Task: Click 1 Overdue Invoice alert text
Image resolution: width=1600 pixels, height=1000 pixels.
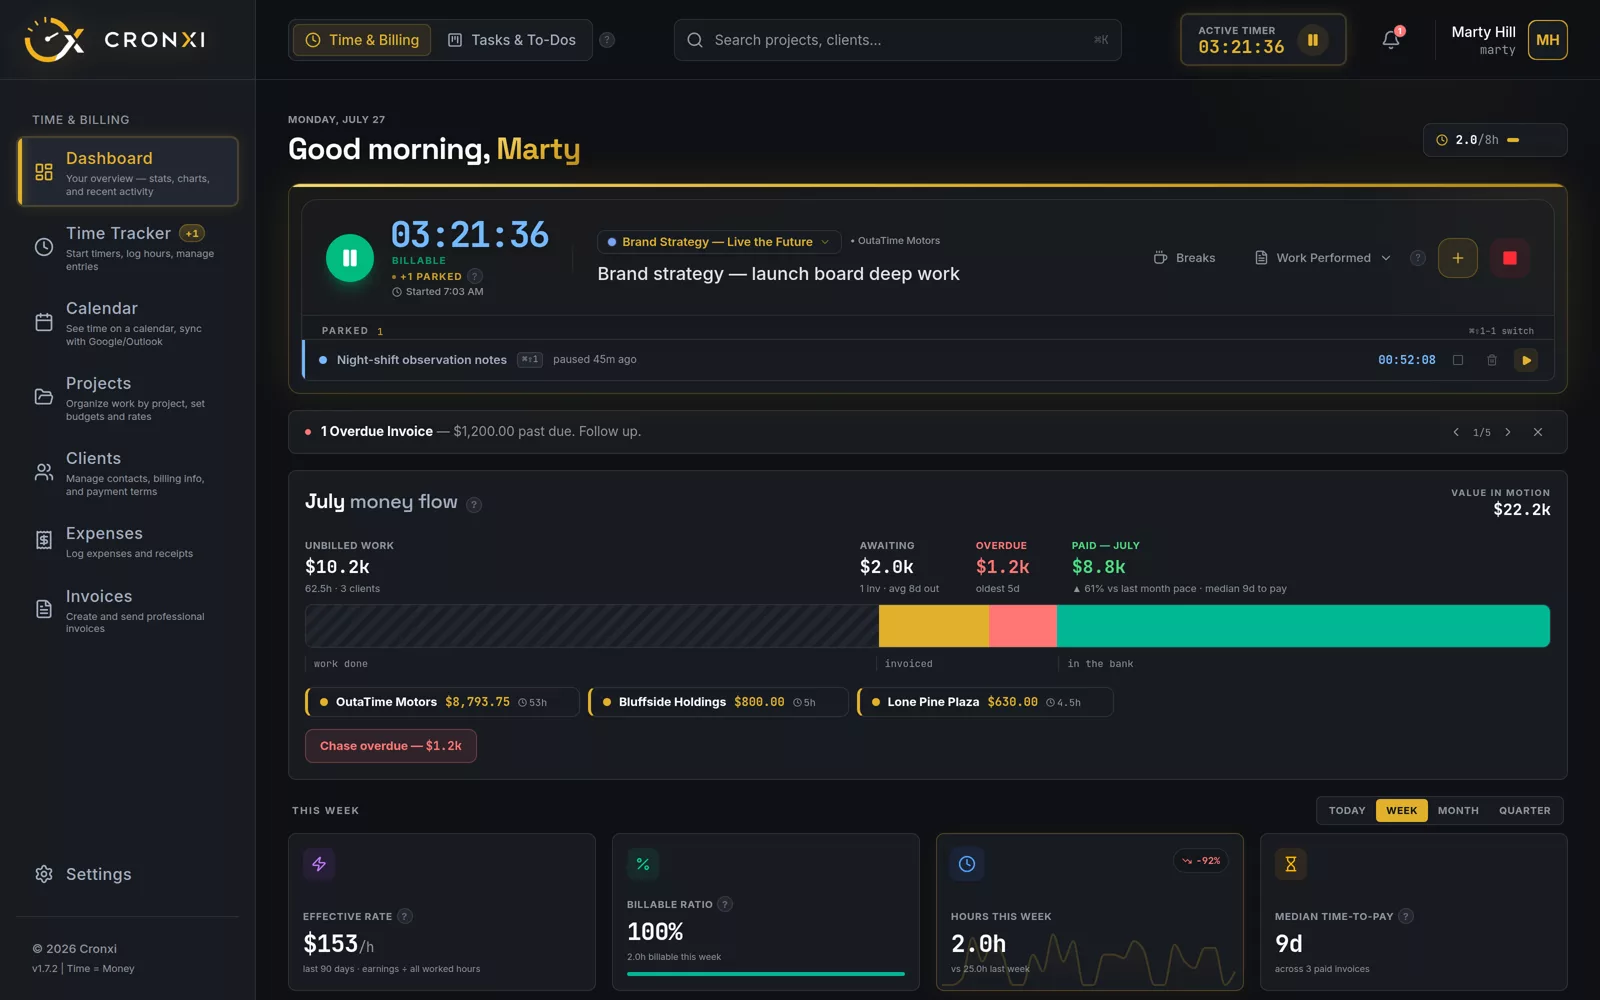Action: [377, 432]
